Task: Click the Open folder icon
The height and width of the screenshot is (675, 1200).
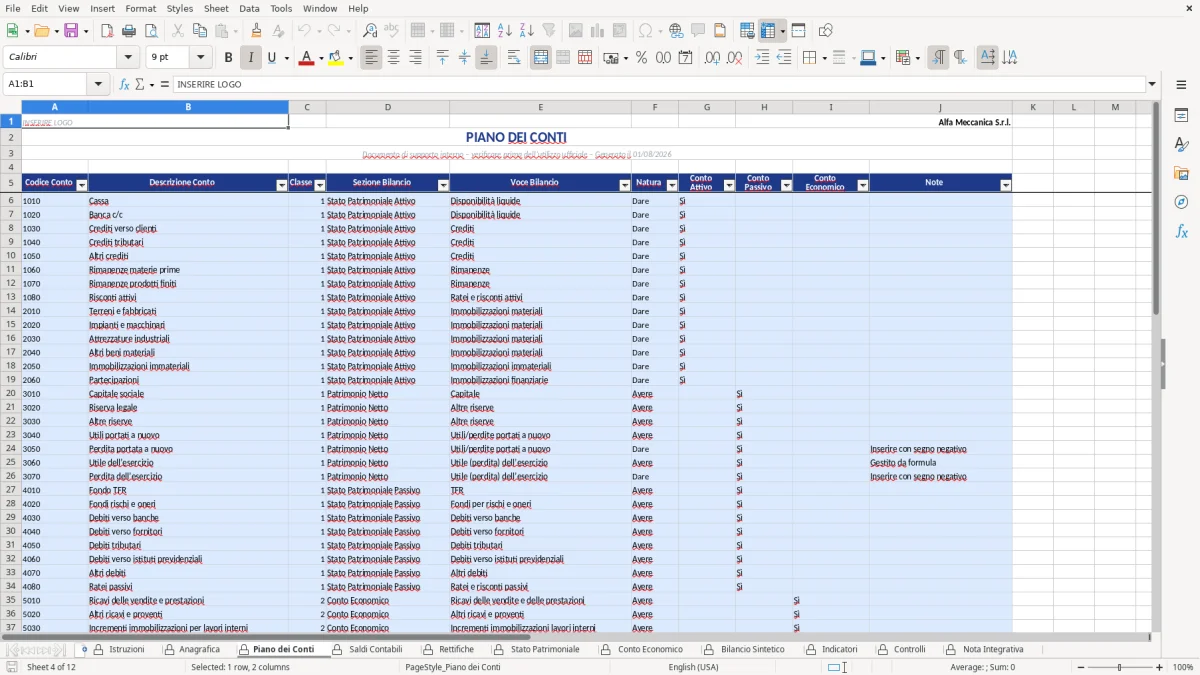Action: [40, 31]
